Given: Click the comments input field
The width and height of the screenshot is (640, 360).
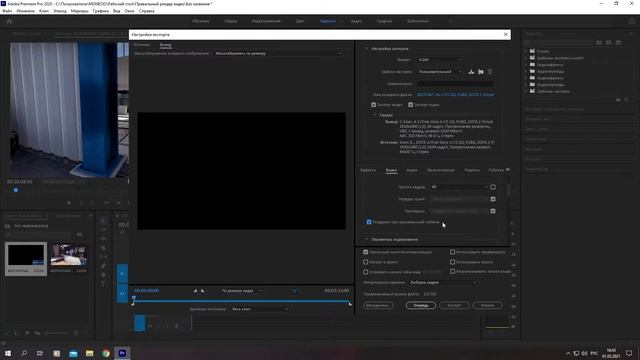Looking at the screenshot, I should click(456, 84).
